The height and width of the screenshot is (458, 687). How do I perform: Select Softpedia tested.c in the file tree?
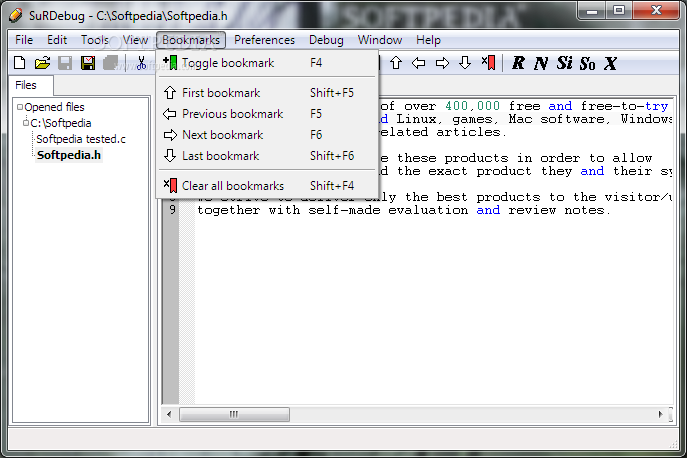(x=81, y=139)
